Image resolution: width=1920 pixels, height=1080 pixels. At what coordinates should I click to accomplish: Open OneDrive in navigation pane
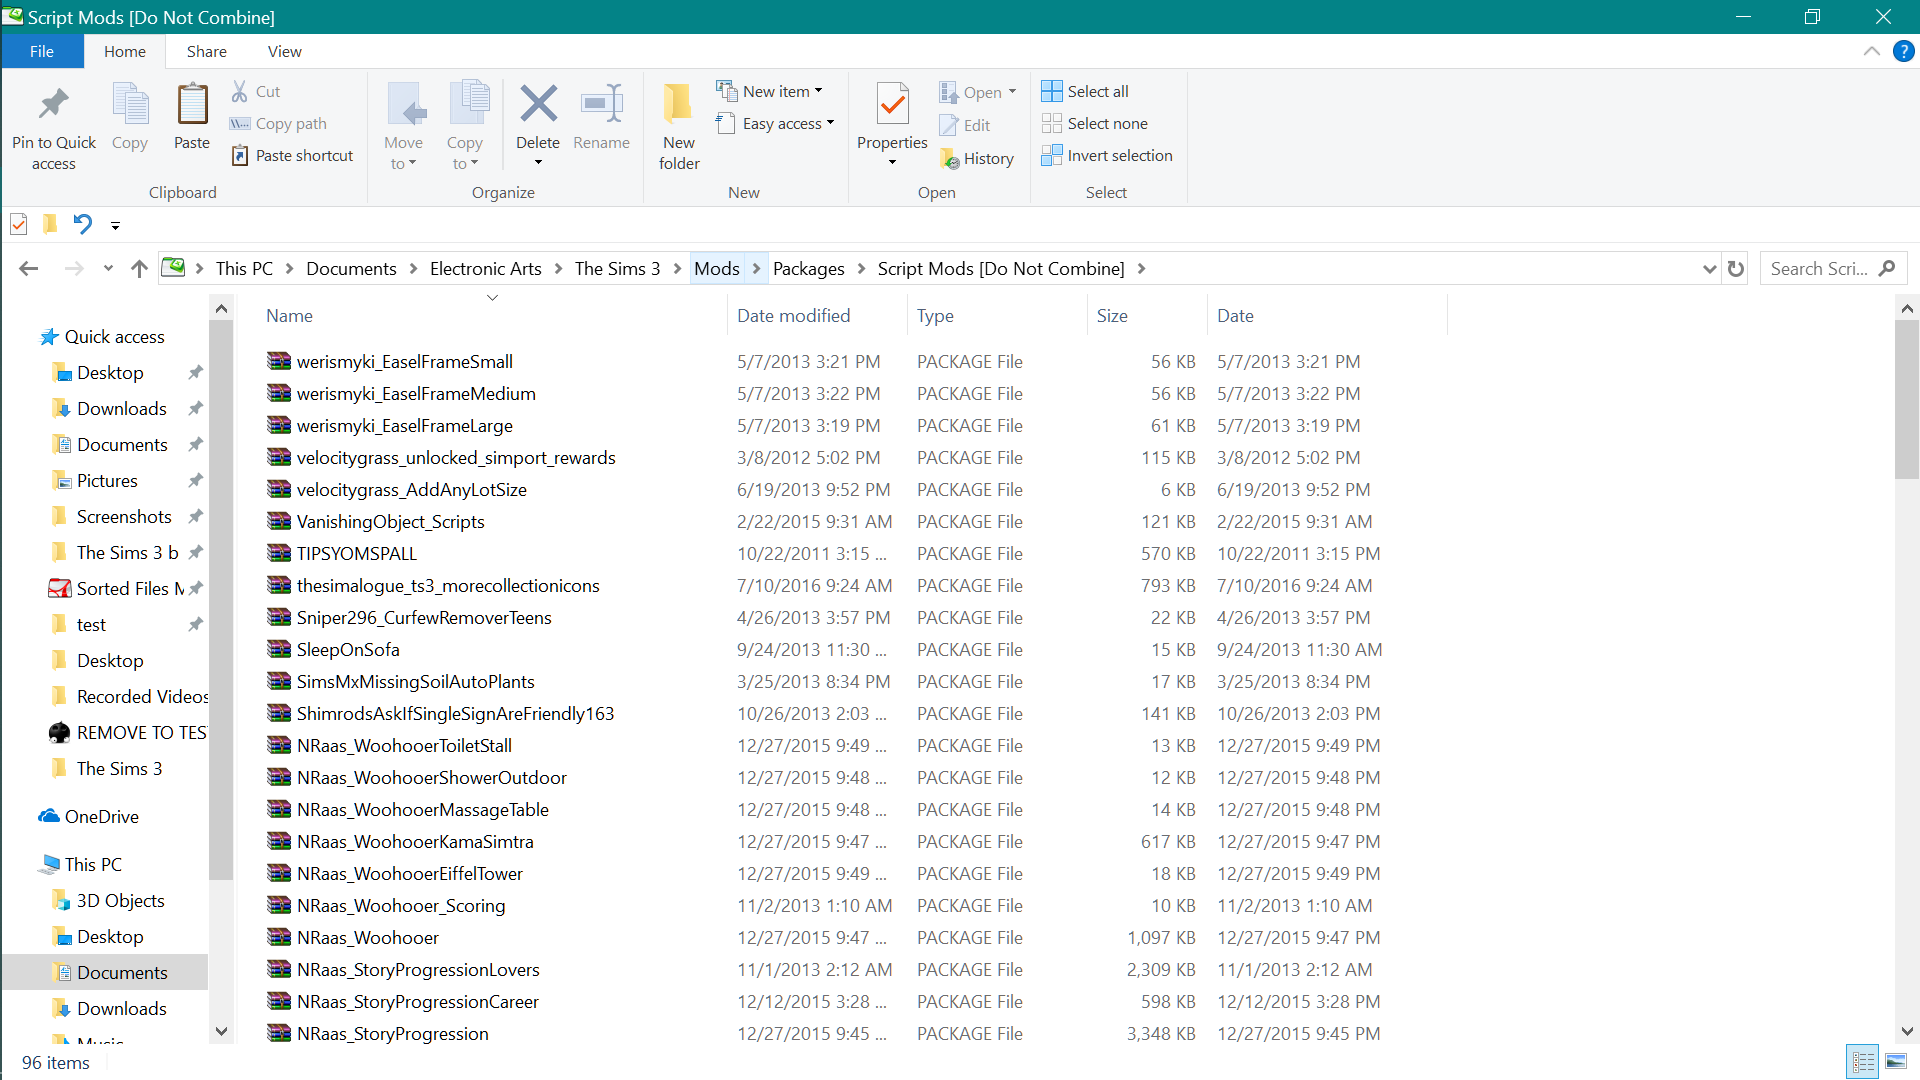101,817
